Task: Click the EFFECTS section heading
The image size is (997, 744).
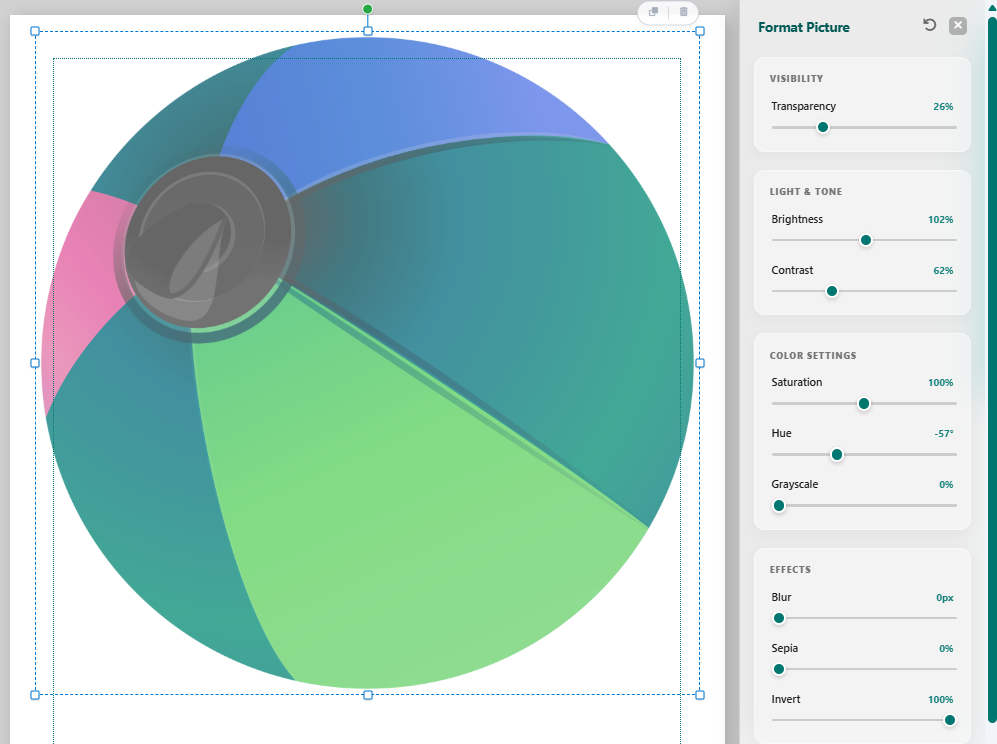Action: pos(790,570)
